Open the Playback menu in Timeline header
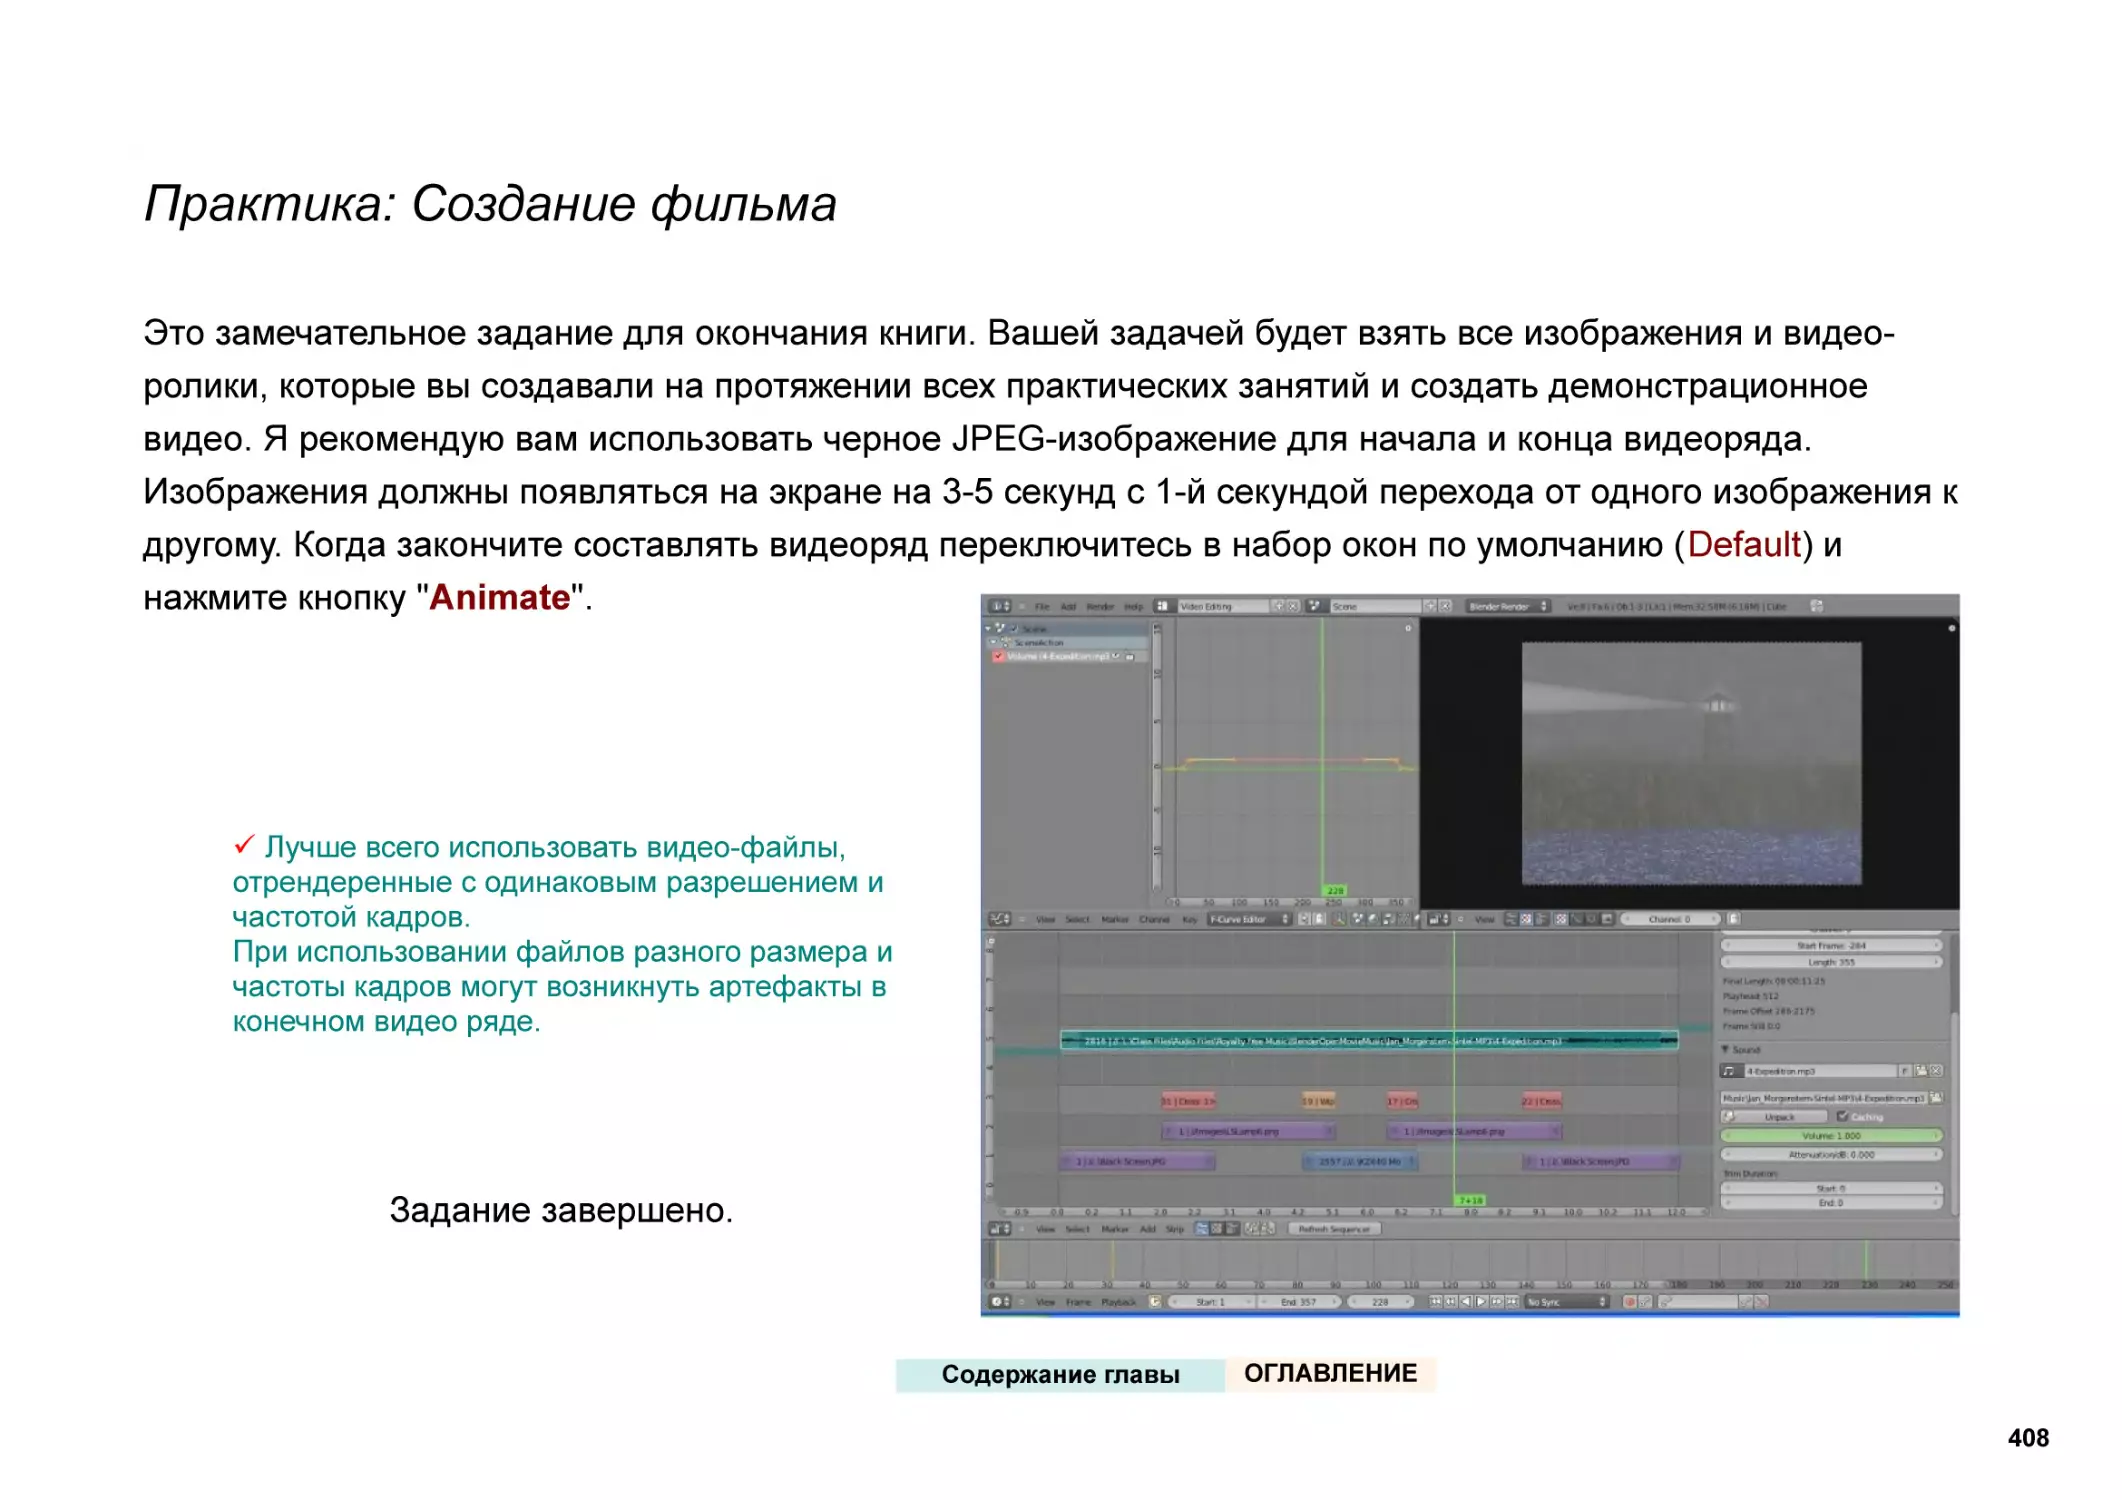The width and height of the screenshot is (2122, 1500). pos(1118,1302)
